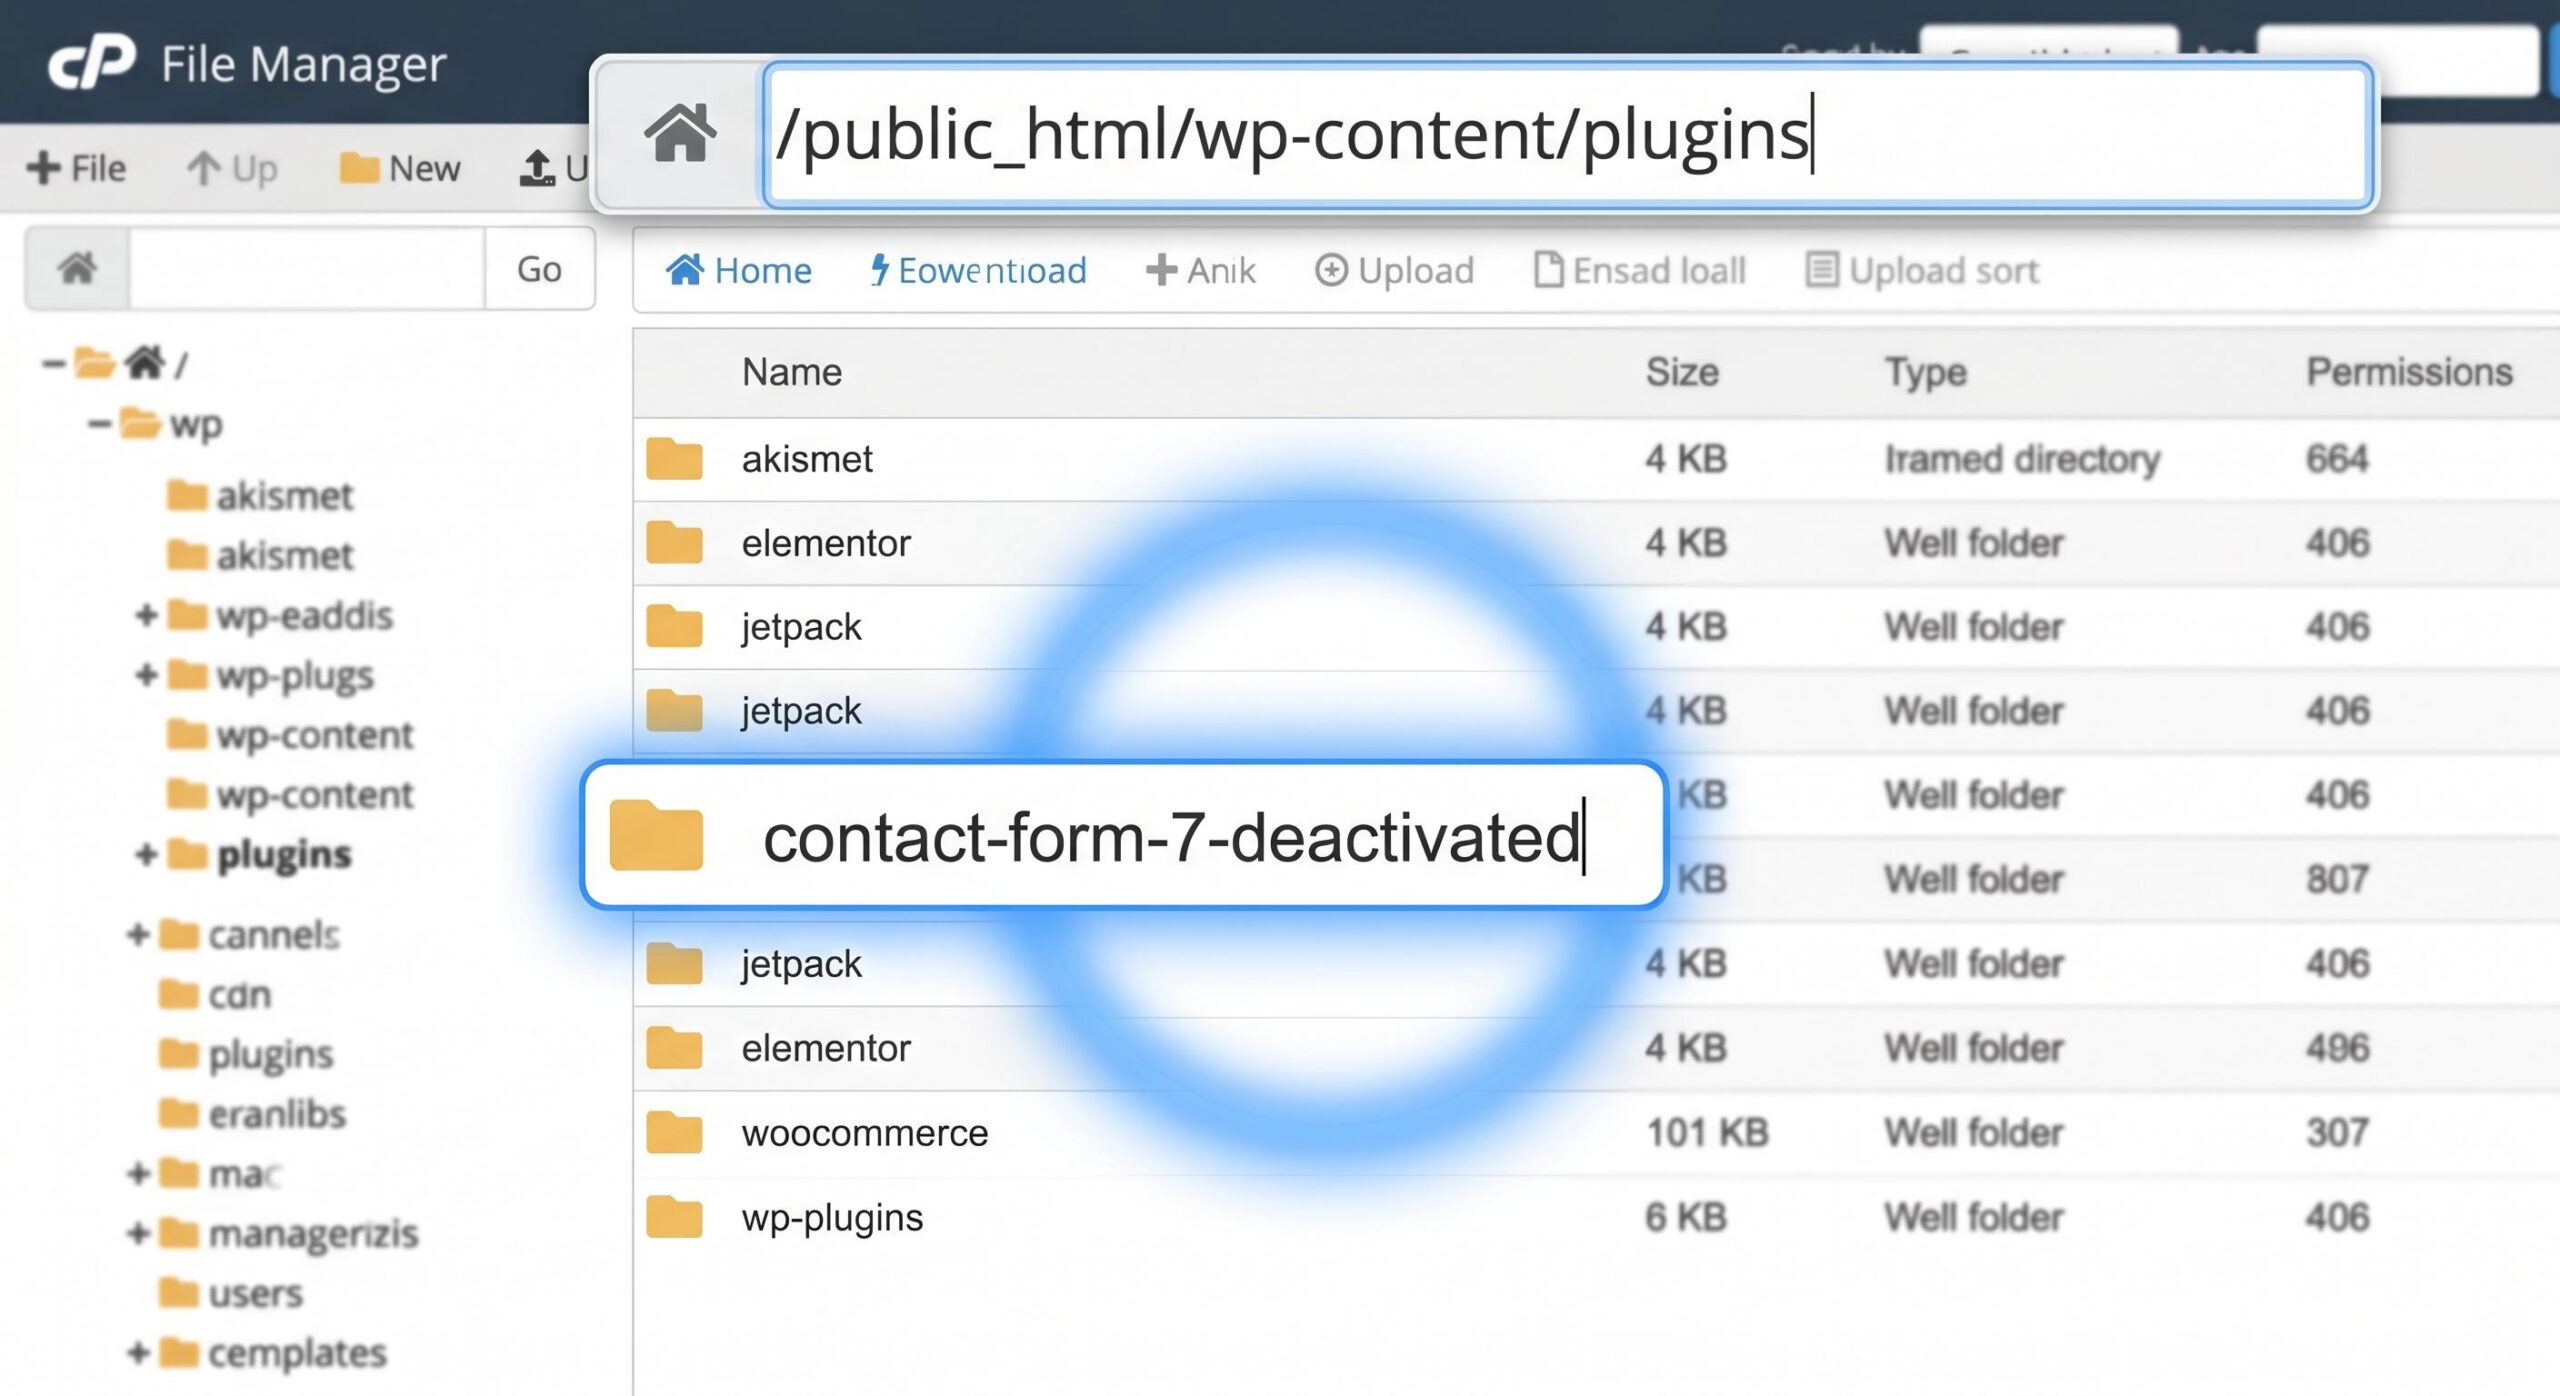Click the /public_html/wp-content/plugins path field
The width and height of the screenshot is (2560, 1396).
pos(1568,135)
